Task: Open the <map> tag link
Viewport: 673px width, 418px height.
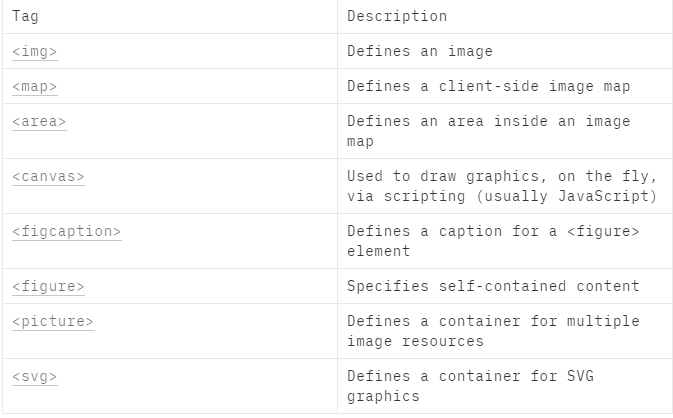Action: 35,86
